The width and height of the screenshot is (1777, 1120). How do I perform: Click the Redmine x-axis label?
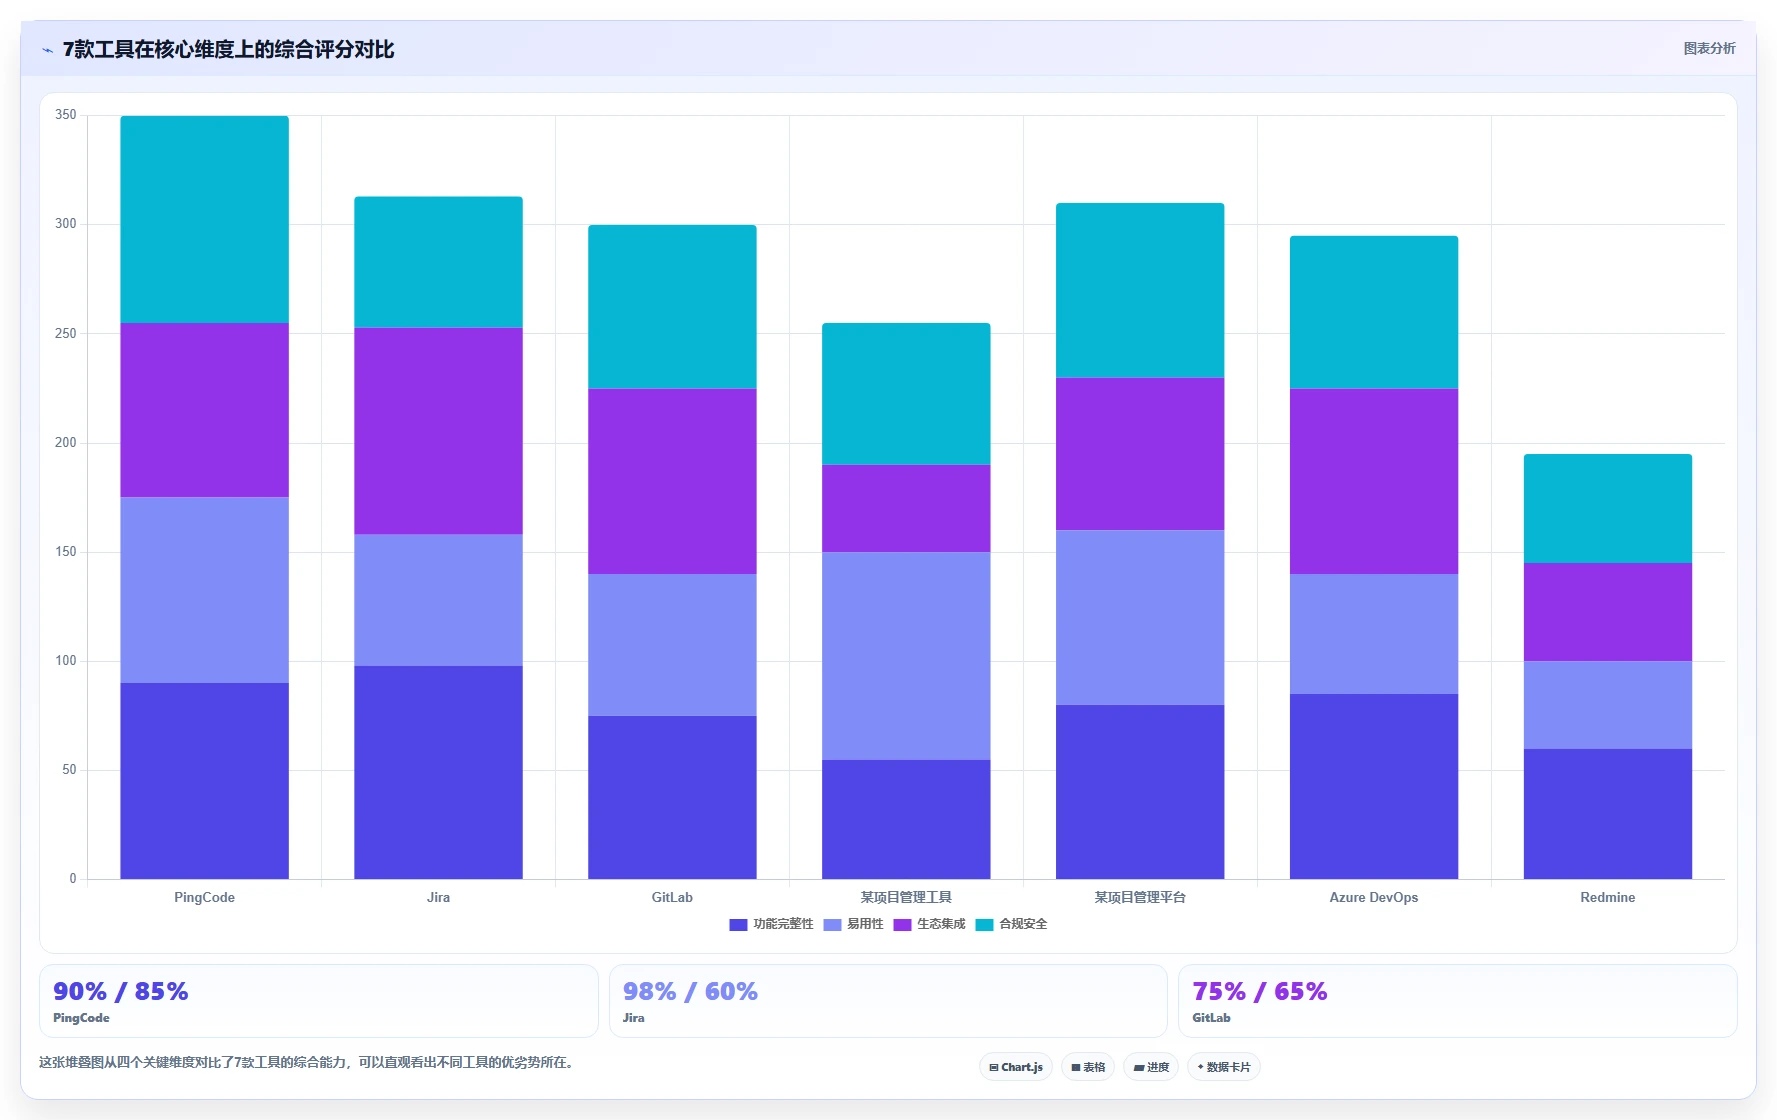(x=1609, y=897)
